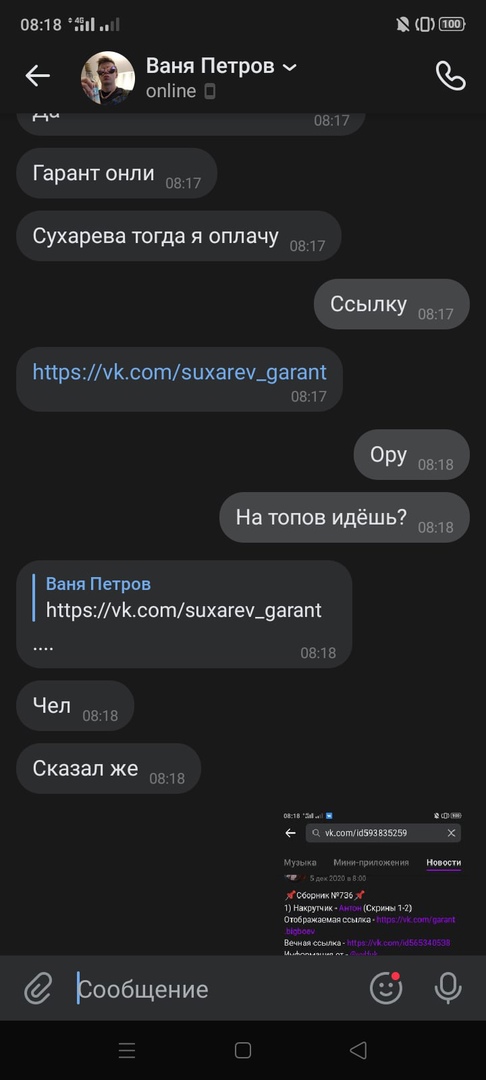This screenshot has height=1080, width=486.
Task: Select the 'Сухарева тогда я оплачу' message
Action: point(179,236)
